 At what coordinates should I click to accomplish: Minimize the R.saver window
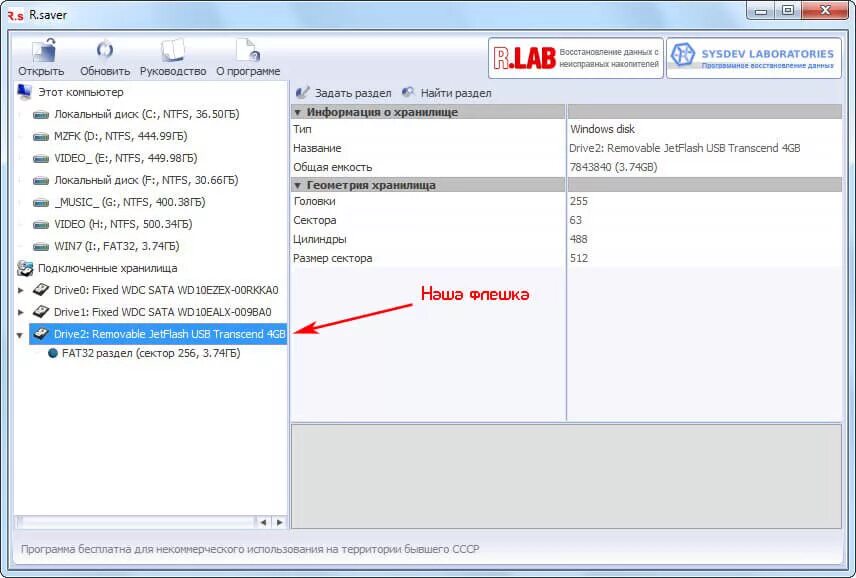click(x=762, y=10)
